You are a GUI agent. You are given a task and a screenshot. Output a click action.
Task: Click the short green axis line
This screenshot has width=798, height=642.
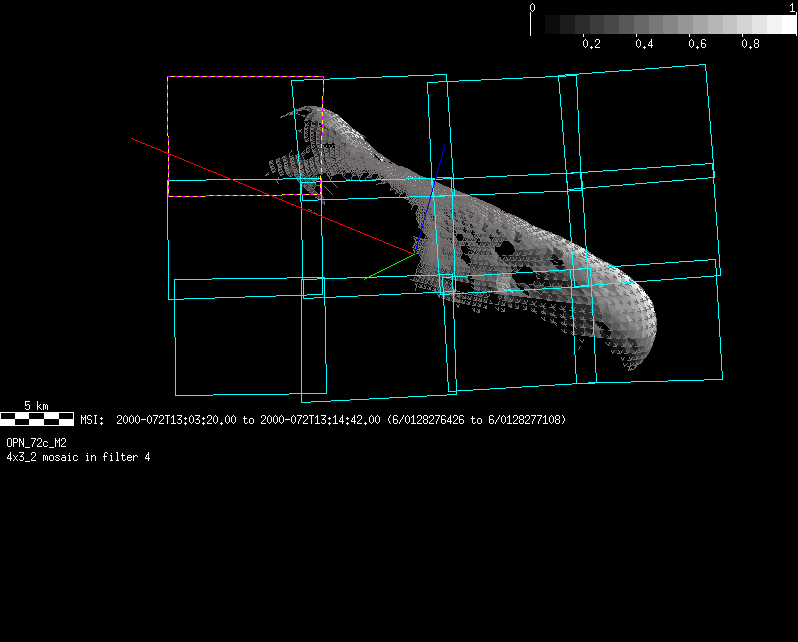[x=390, y=267]
